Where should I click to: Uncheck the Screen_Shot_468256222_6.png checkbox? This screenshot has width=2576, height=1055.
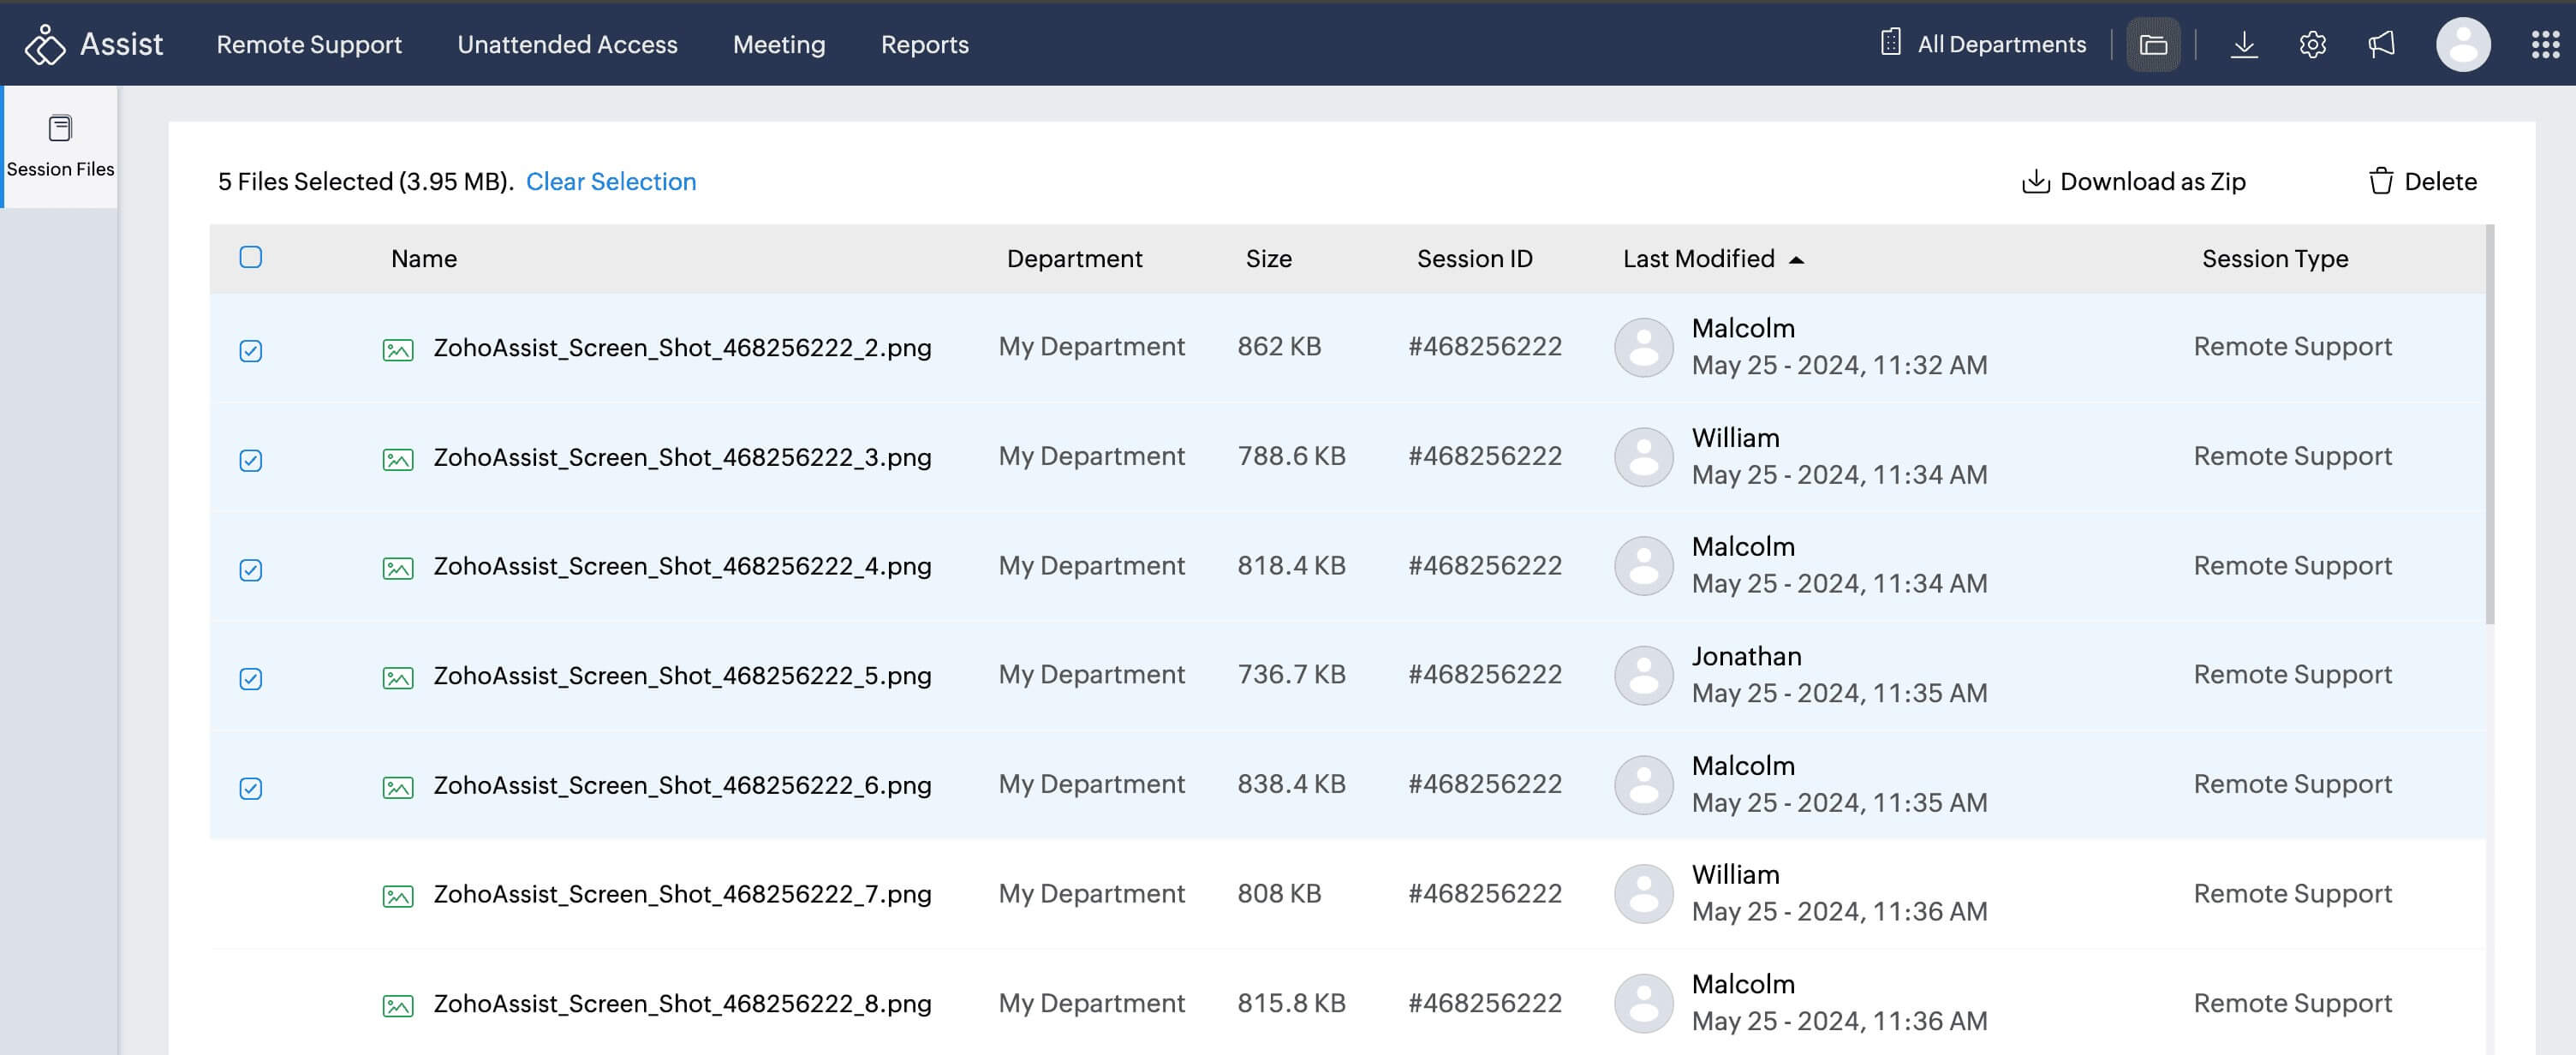tap(251, 788)
